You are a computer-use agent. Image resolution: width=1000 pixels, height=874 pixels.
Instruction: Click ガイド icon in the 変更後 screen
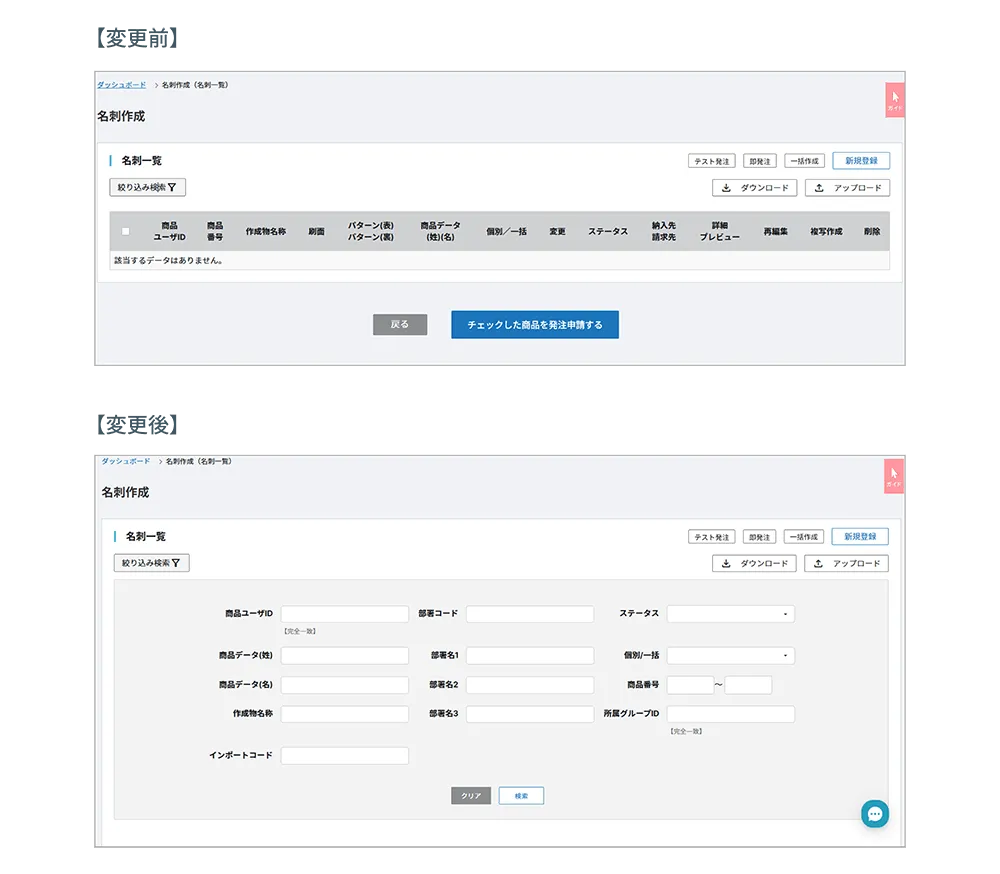click(894, 476)
